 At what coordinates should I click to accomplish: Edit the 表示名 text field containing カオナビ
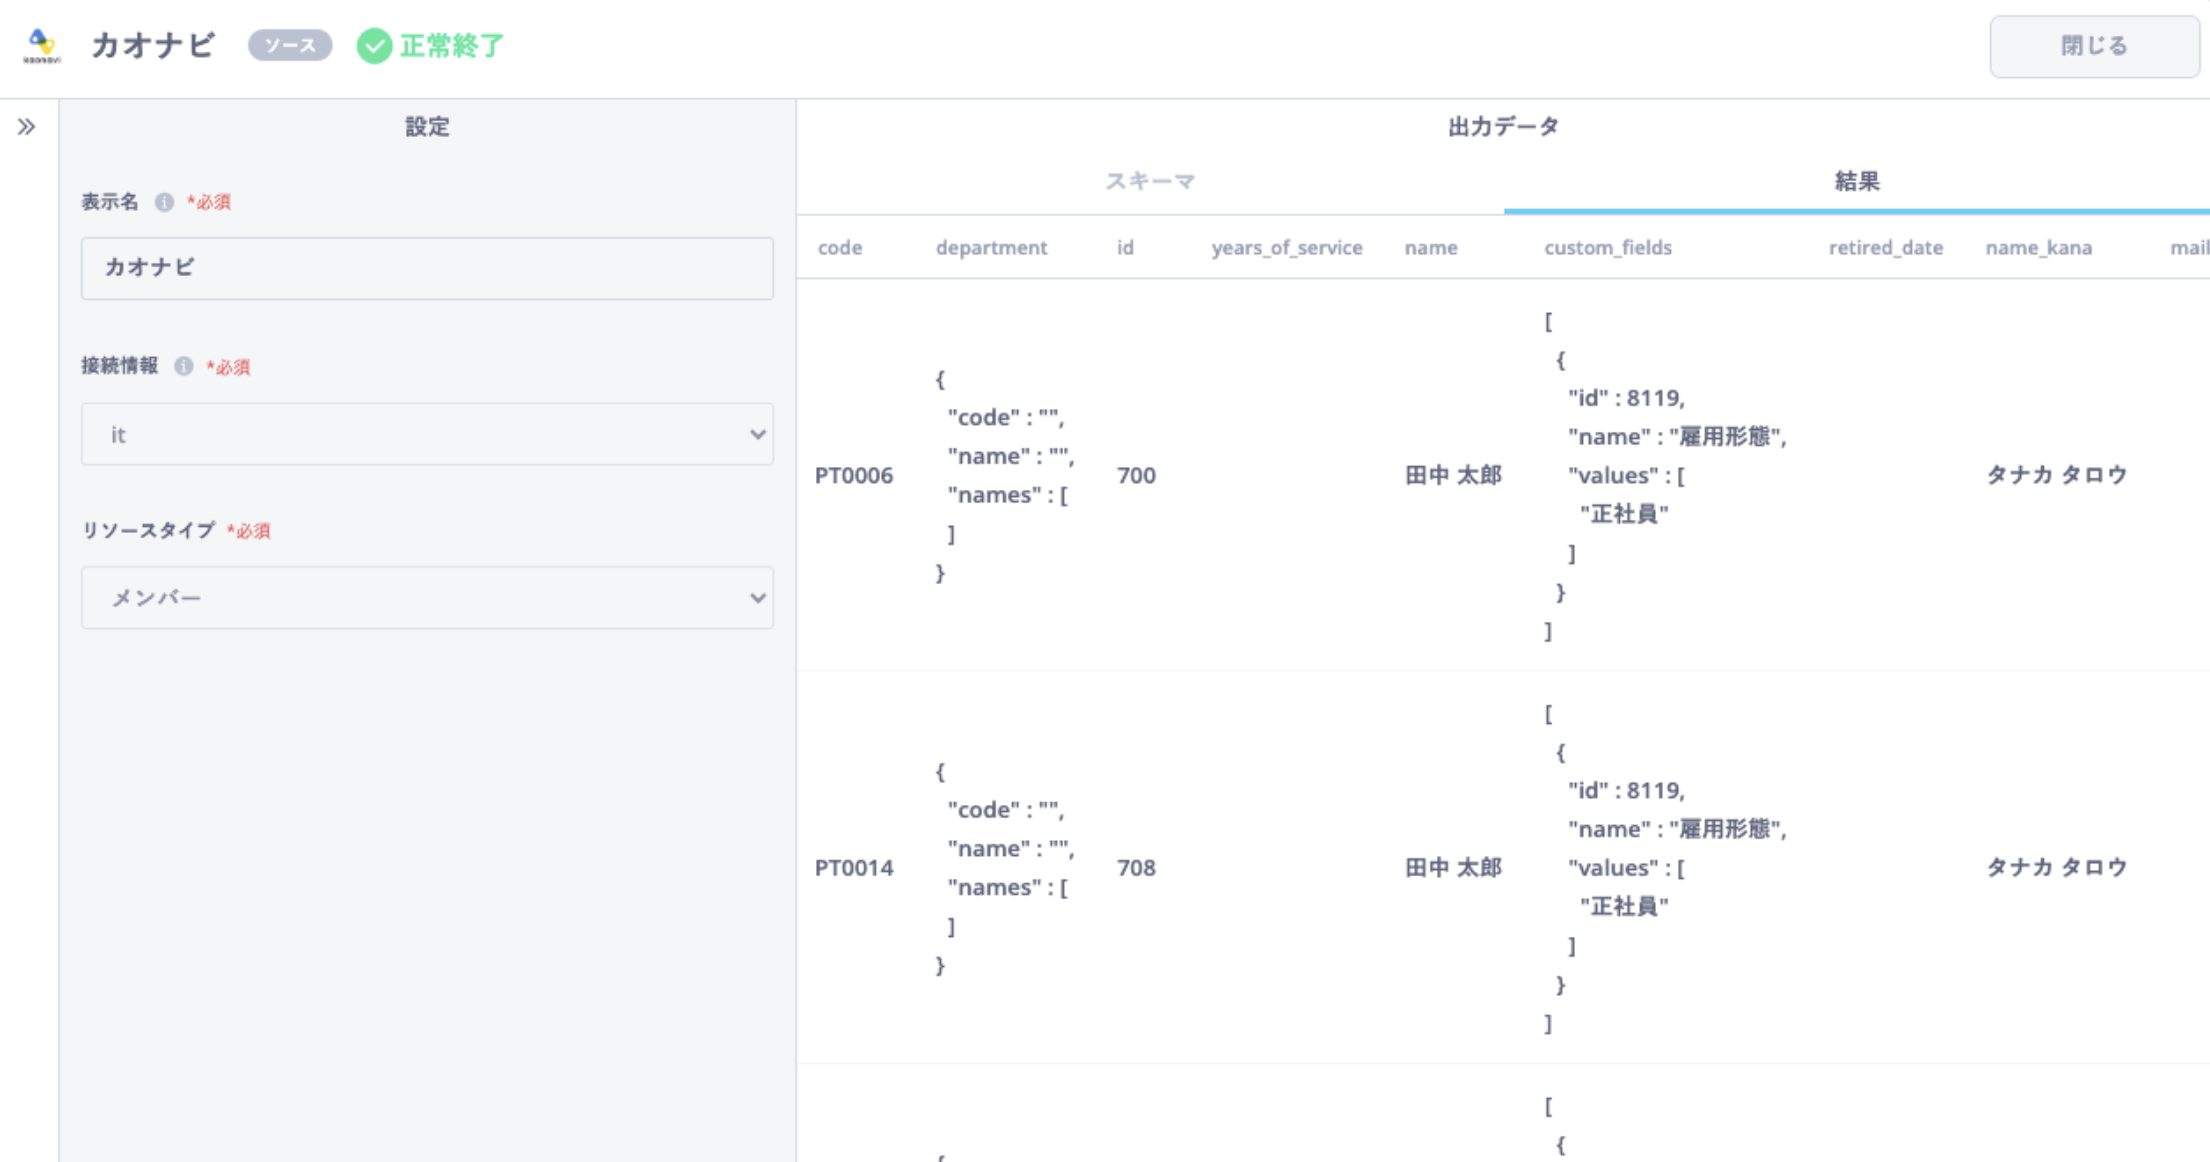(x=427, y=268)
